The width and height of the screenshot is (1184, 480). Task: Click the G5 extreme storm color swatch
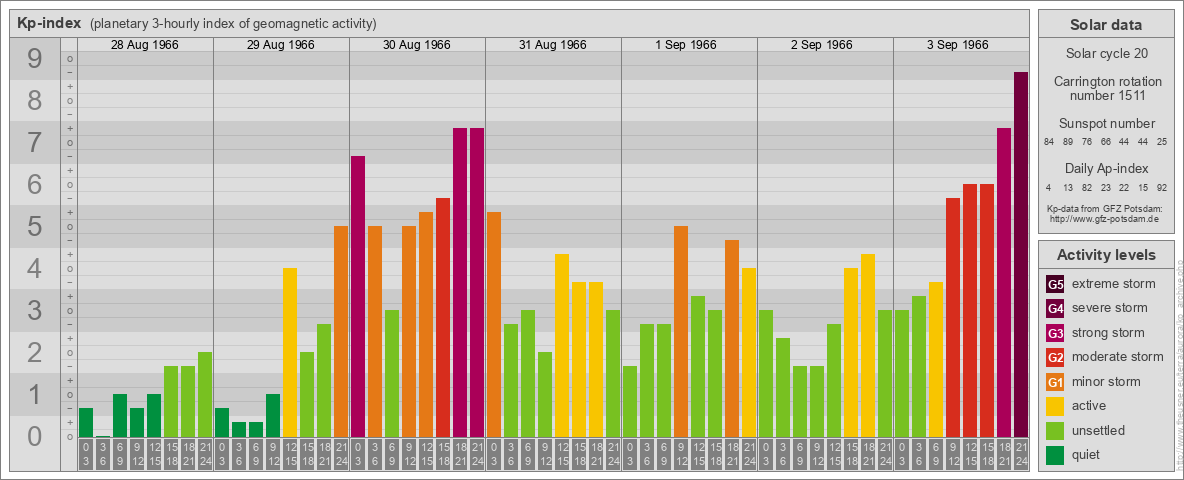1055,284
